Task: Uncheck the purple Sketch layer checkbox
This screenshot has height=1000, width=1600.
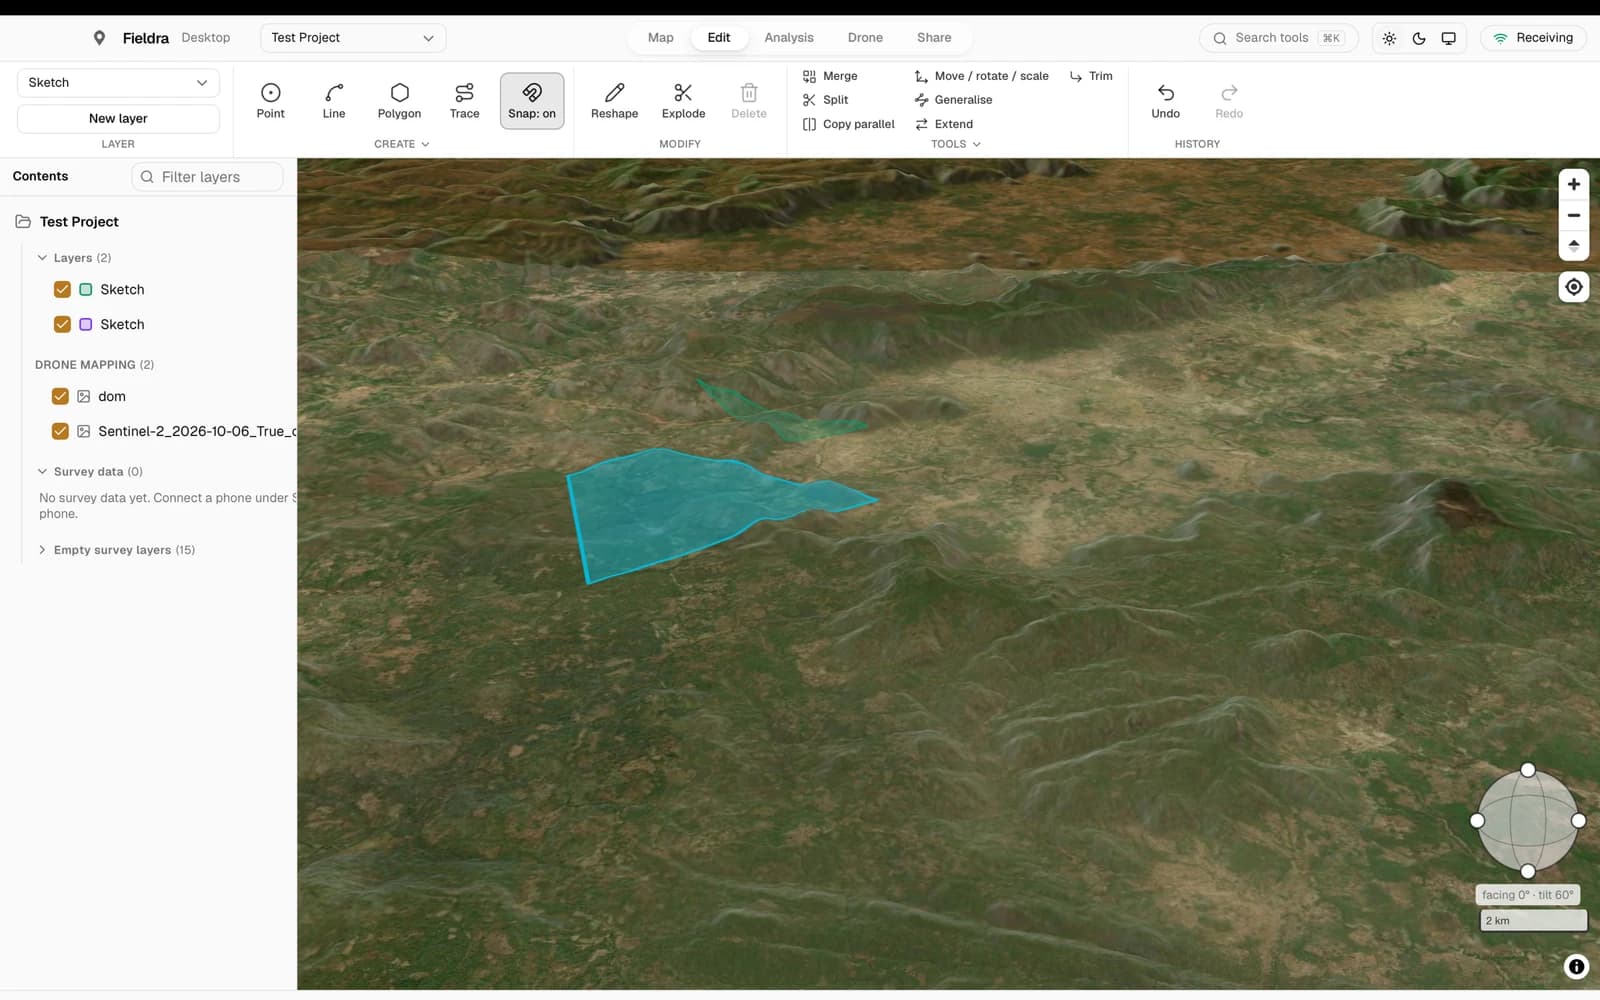Action: coord(62,324)
